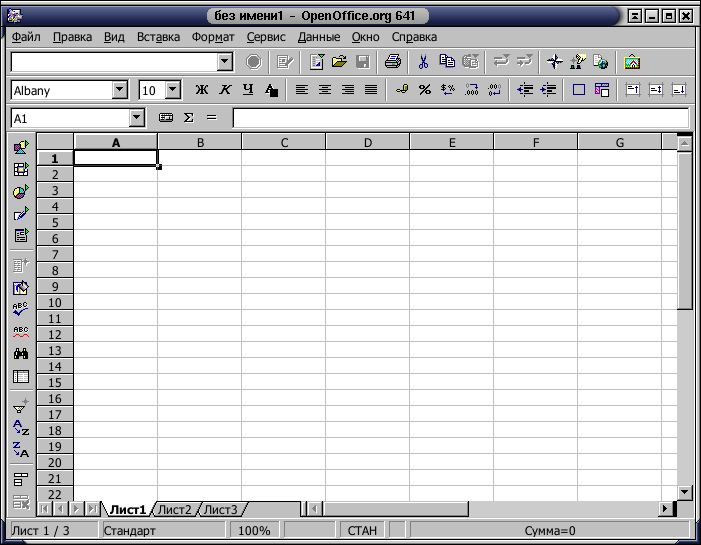Toggle bold Ж formatting
The height and width of the screenshot is (545, 701).
(202, 90)
